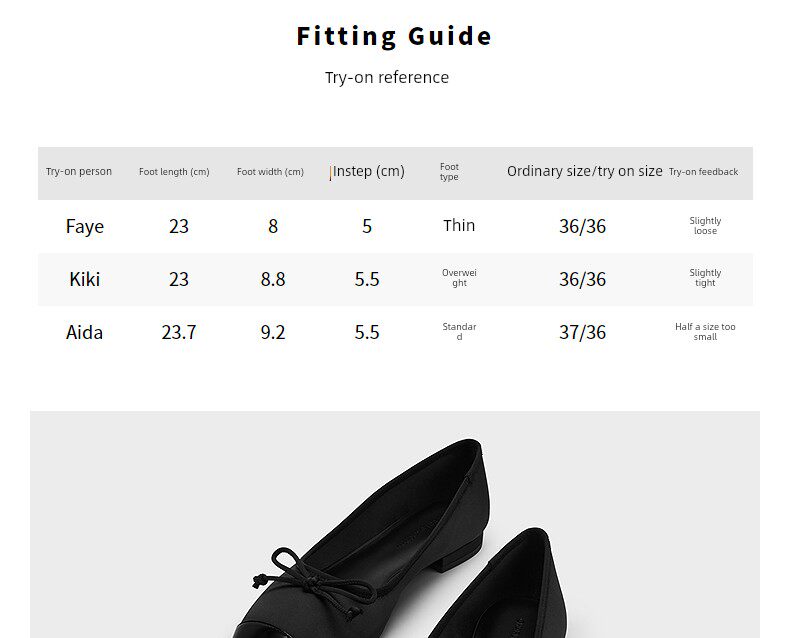The width and height of the screenshot is (790, 638).
Task: Click the "Fitting Guide" heading
Action: [394, 37]
